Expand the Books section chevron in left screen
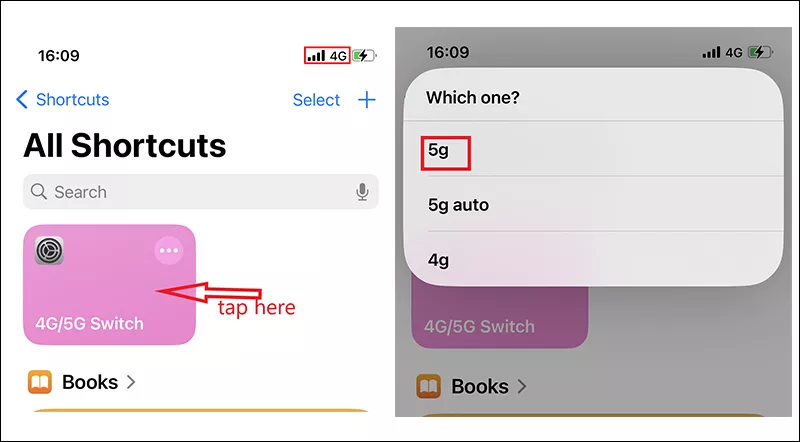 (x=131, y=382)
